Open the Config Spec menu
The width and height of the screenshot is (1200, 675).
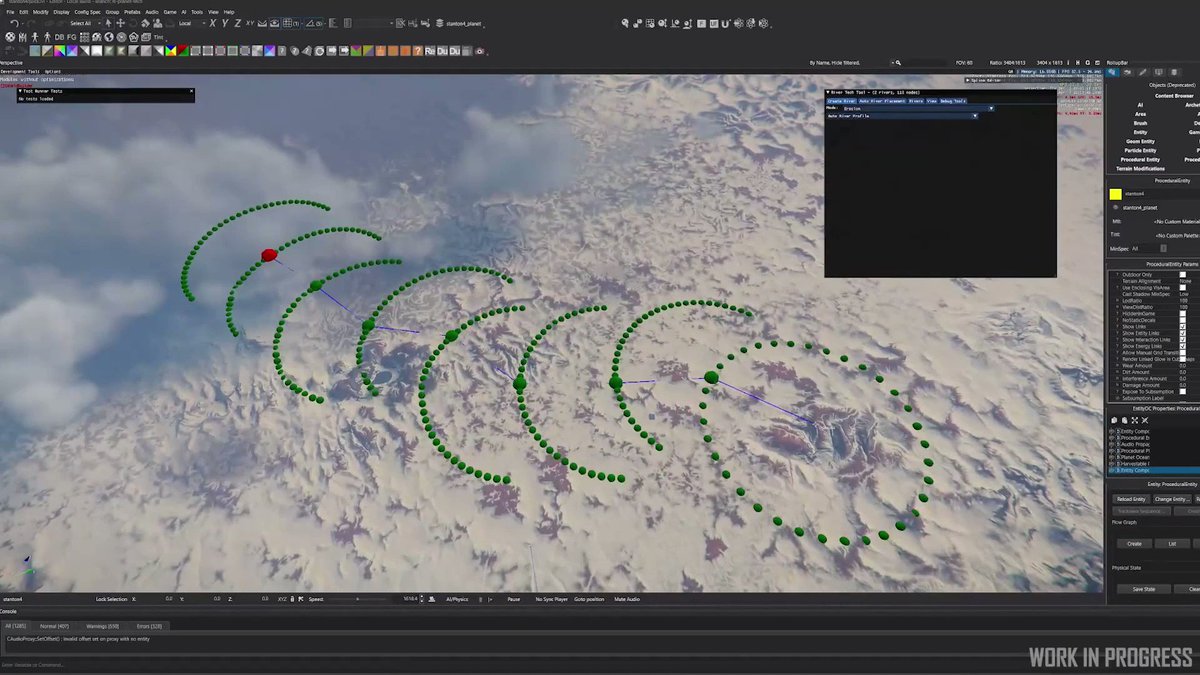[x=87, y=12]
